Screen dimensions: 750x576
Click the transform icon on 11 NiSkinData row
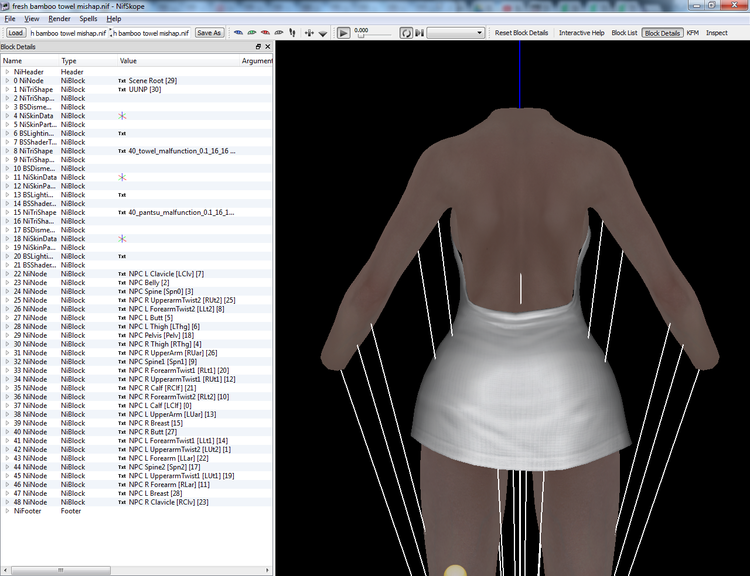[122, 177]
